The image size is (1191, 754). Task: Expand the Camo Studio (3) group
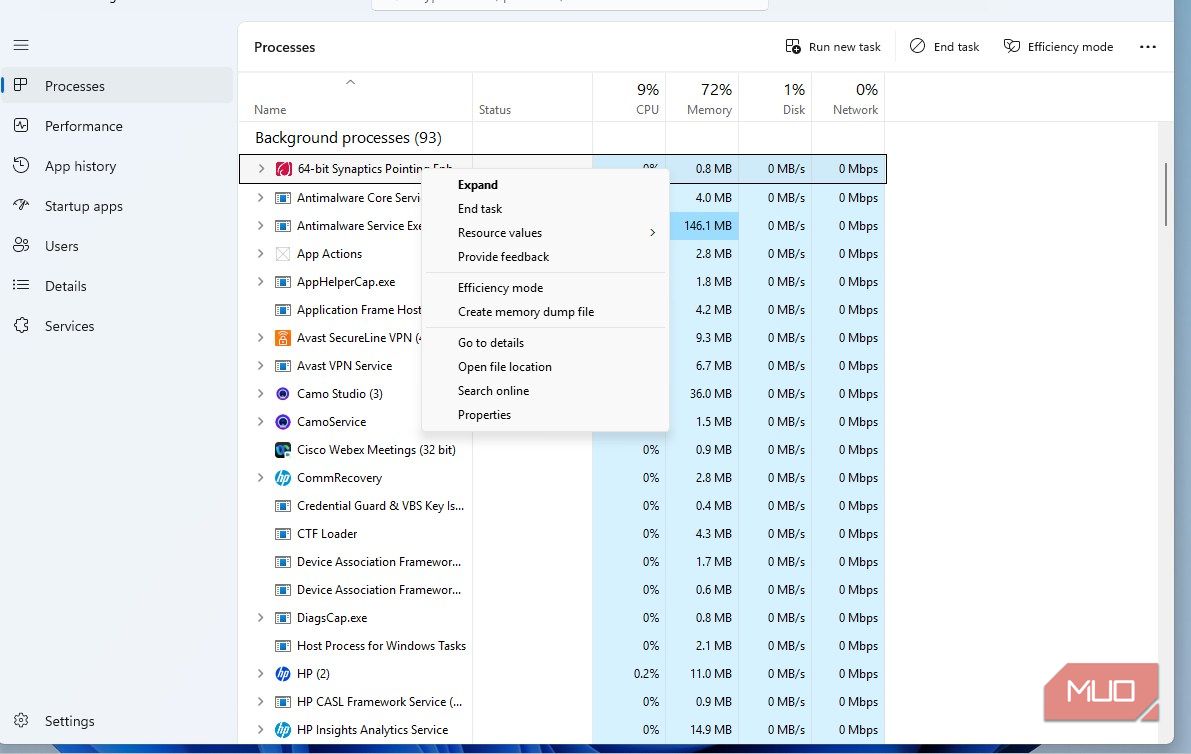(261, 393)
